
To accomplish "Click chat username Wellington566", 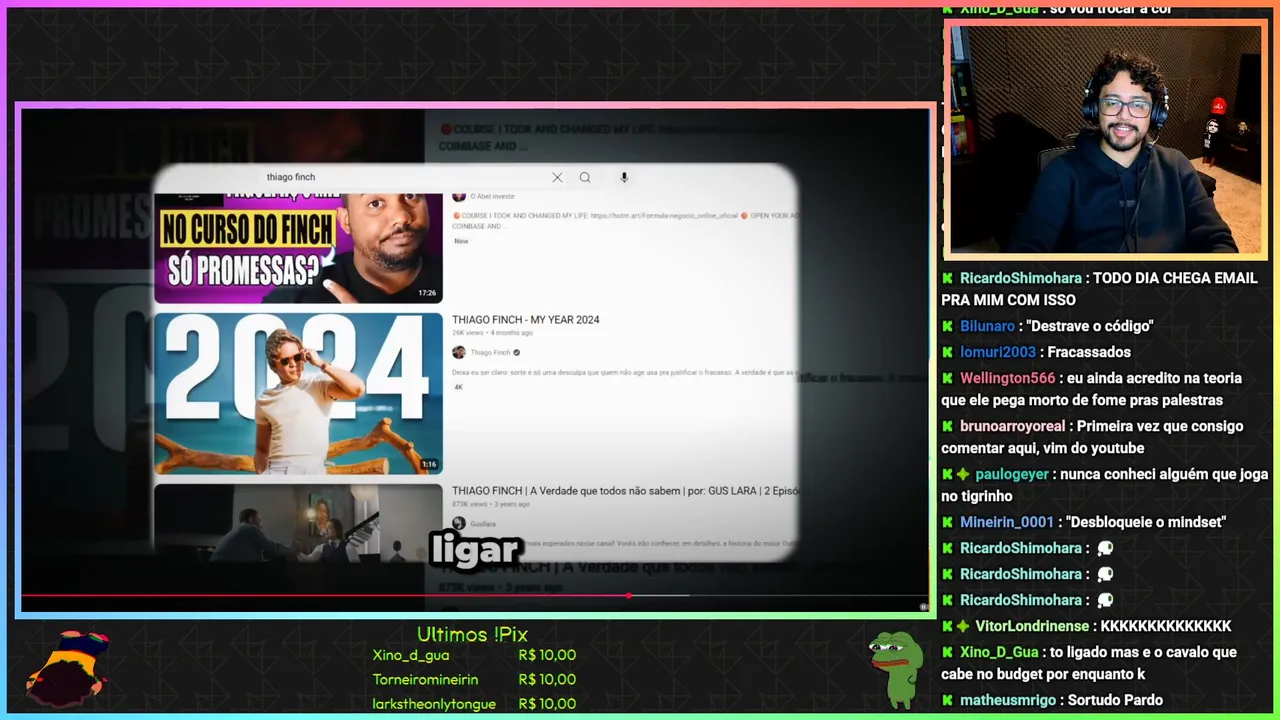I will (x=1008, y=378).
